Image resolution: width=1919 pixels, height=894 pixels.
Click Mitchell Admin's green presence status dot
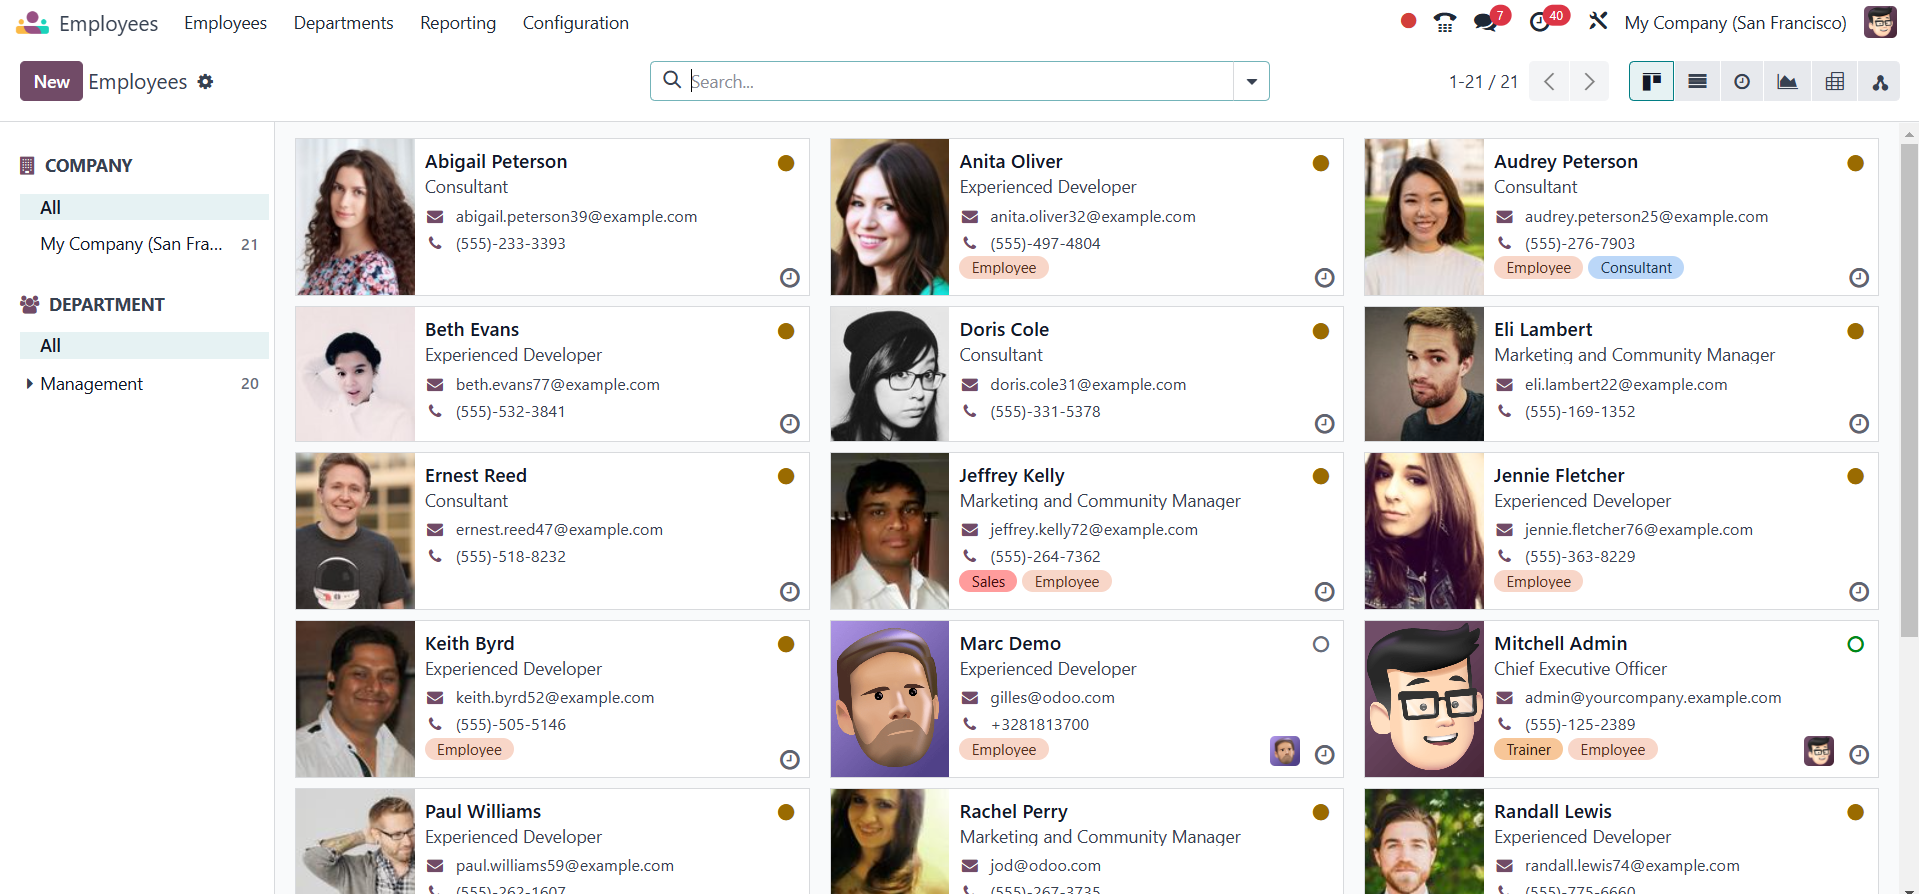click(1855, 644)
